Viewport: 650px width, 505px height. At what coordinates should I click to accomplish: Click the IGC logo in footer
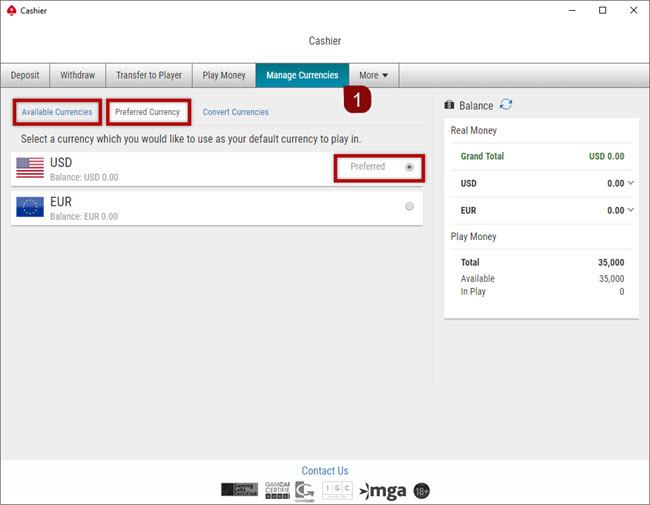337,489
